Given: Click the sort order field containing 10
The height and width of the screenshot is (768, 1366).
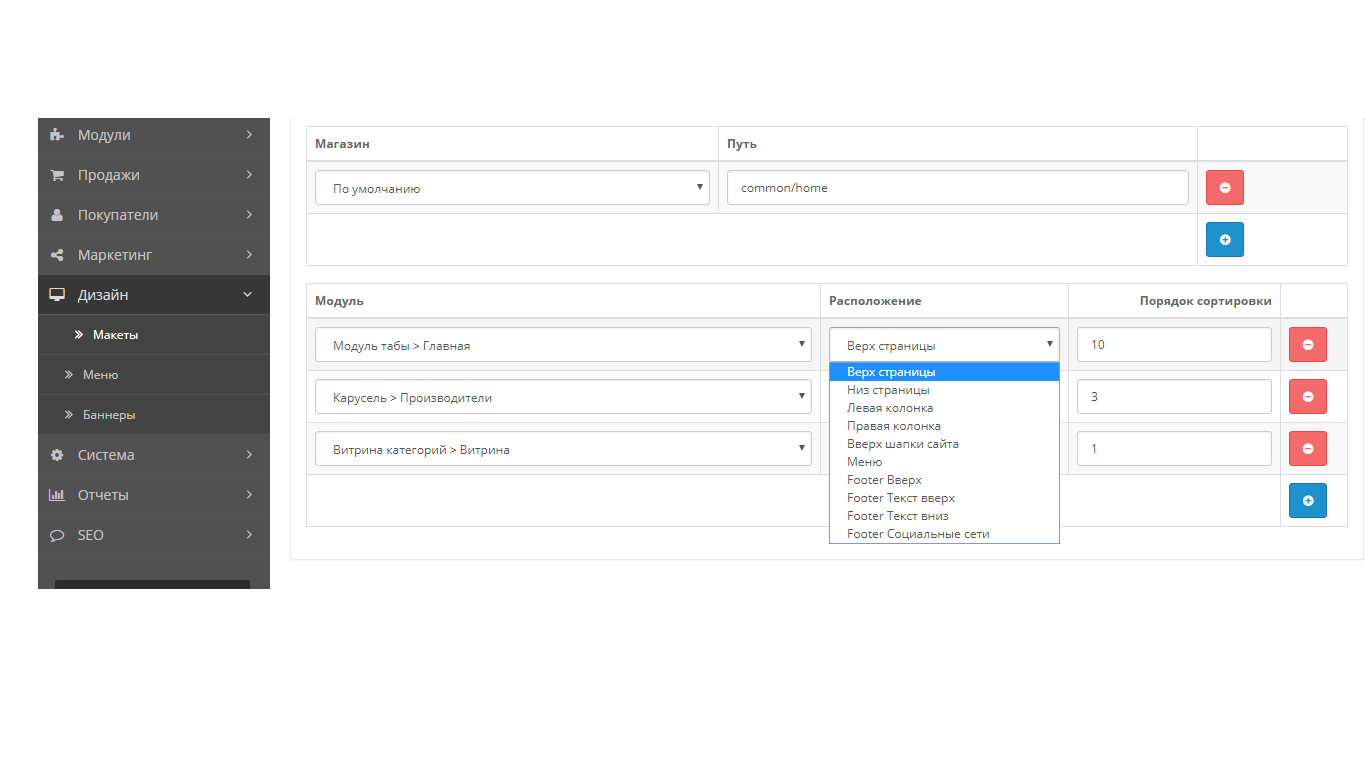Looking at the screenshot, I should [x=1174, y=344].
